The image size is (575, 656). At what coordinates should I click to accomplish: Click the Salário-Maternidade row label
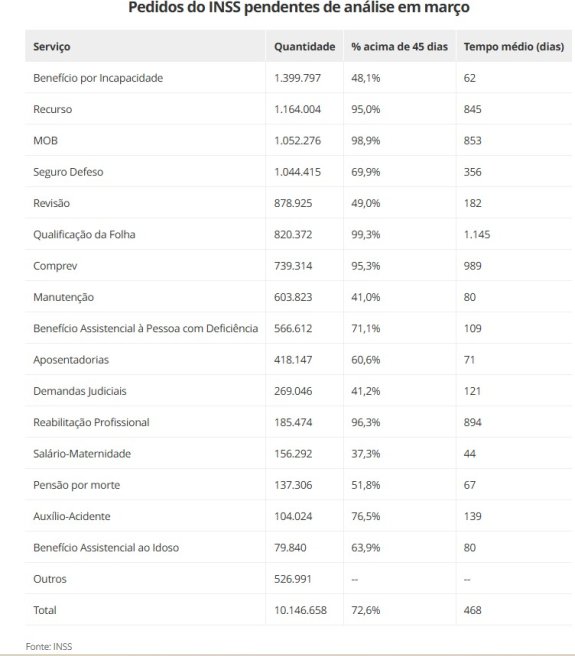(82, 454)
